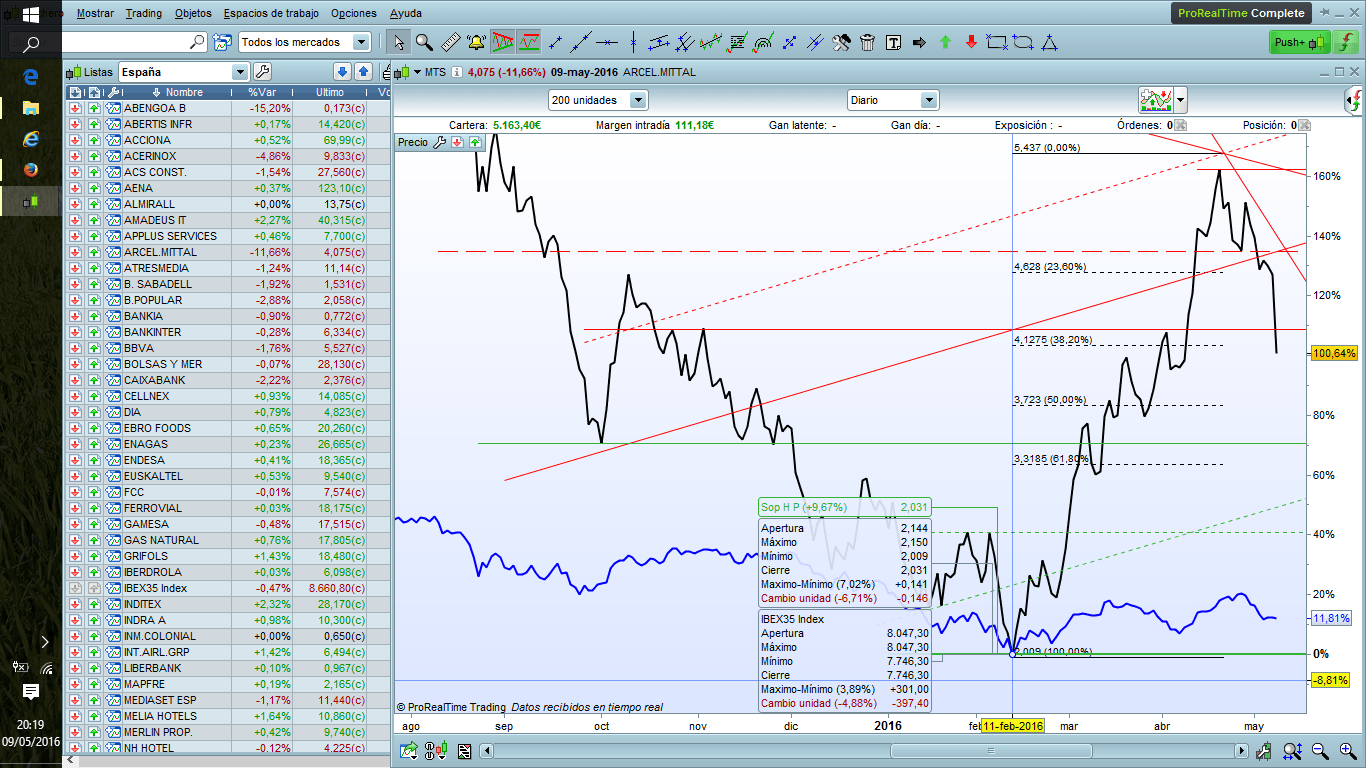Select INDITEX in the stock list
The image size is (1366, 768).
tap(143, 604)
